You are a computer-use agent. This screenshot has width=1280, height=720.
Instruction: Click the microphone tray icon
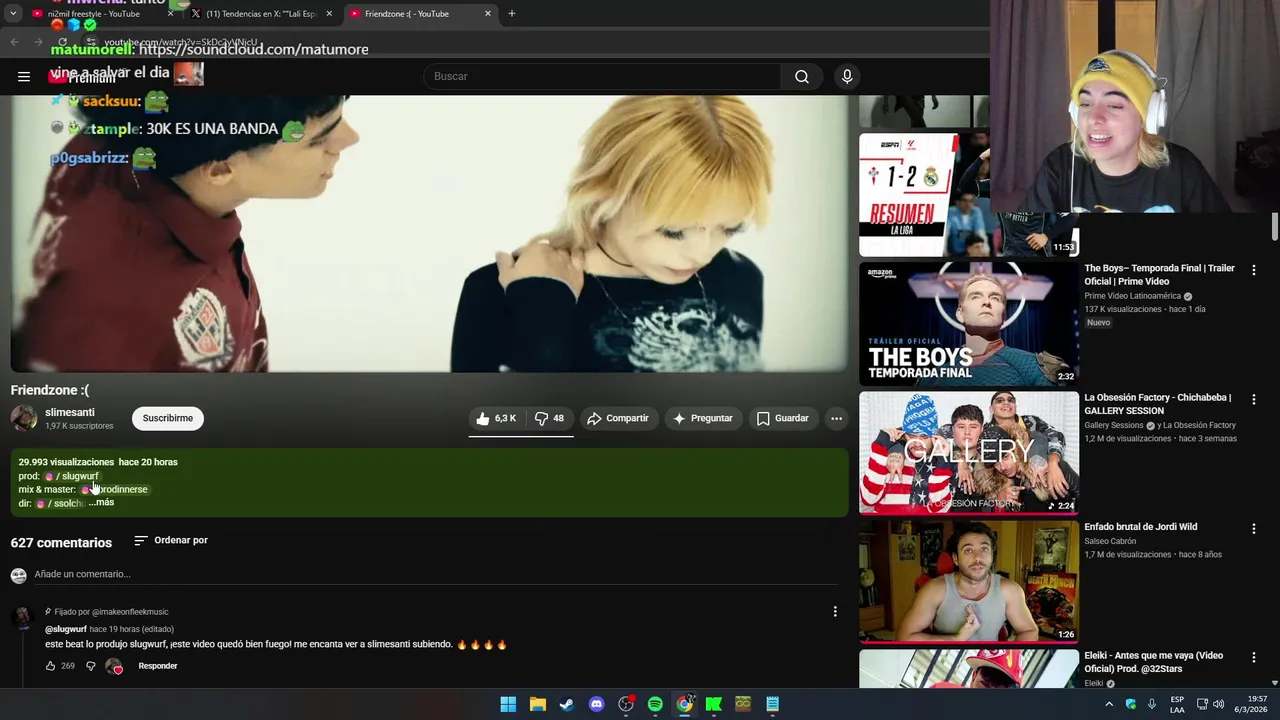(x=1151, y=704)
